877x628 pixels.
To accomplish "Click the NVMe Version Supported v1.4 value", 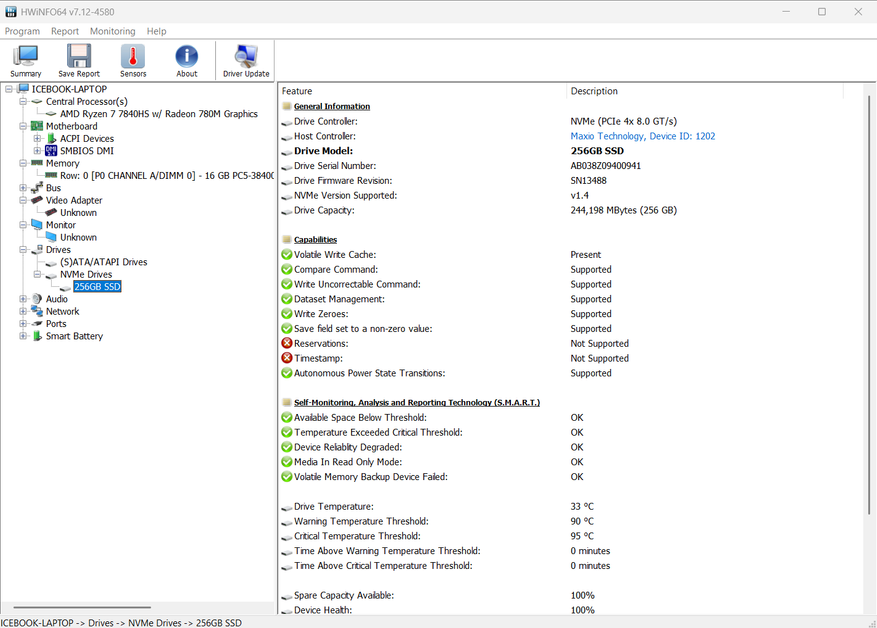I will pyautogui.click(x=579, y=195).
